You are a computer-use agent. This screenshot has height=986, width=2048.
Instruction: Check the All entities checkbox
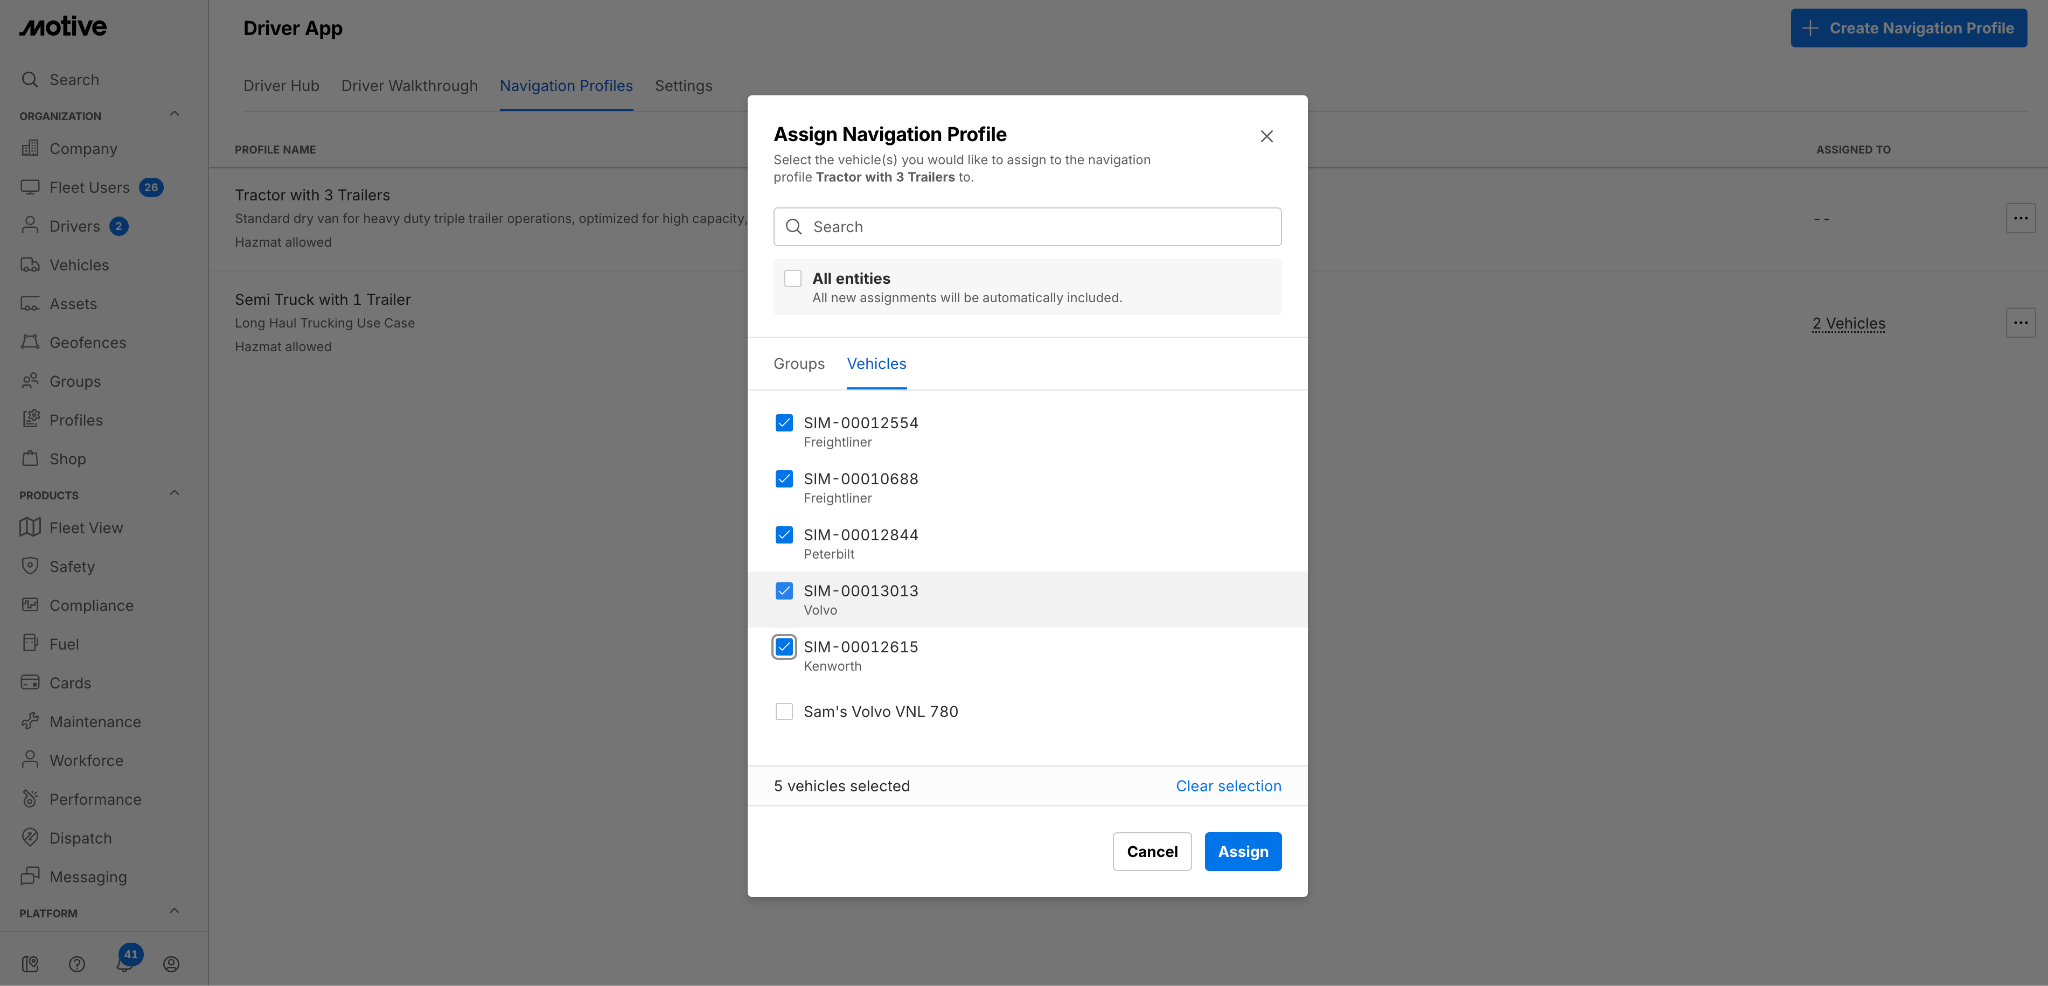pyautogui.click(x=793, y=279)
